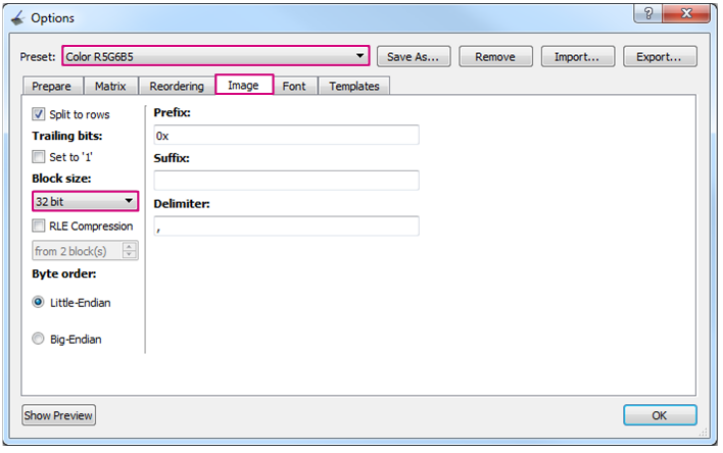This screenshot has width=723, height=453.
Task: Click the Export... button
Action: 659,57
